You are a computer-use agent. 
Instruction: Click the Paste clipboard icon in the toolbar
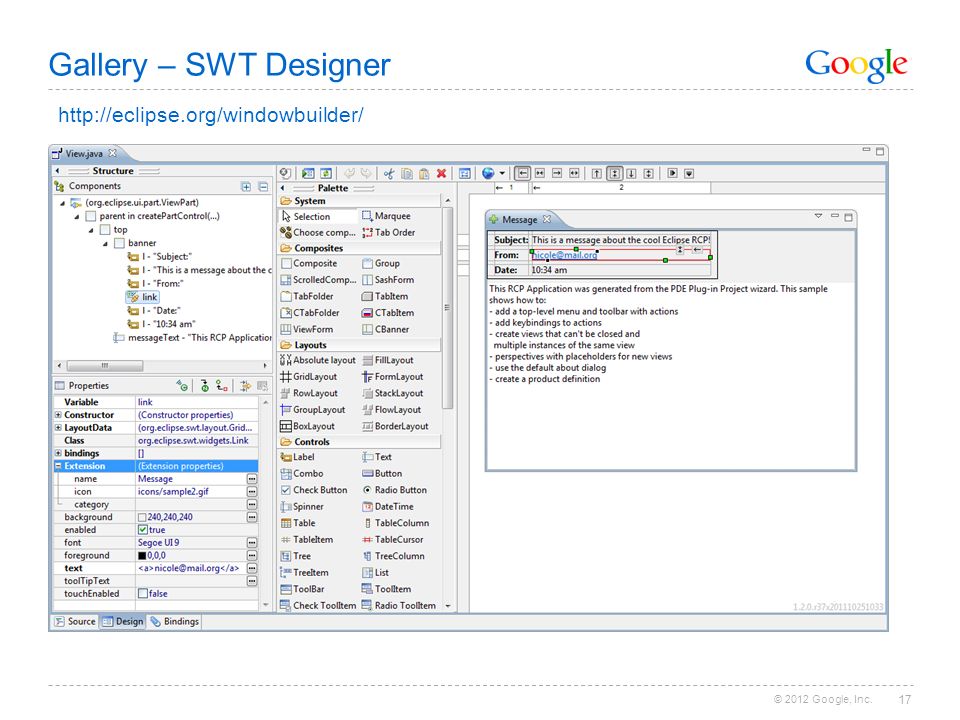(x=424, y=174)
